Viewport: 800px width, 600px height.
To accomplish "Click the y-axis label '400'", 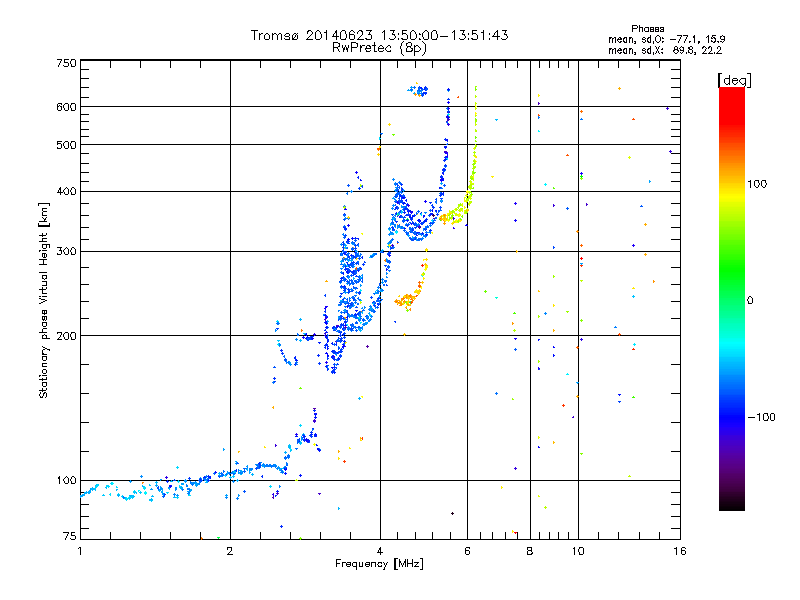I will (66, 192).
